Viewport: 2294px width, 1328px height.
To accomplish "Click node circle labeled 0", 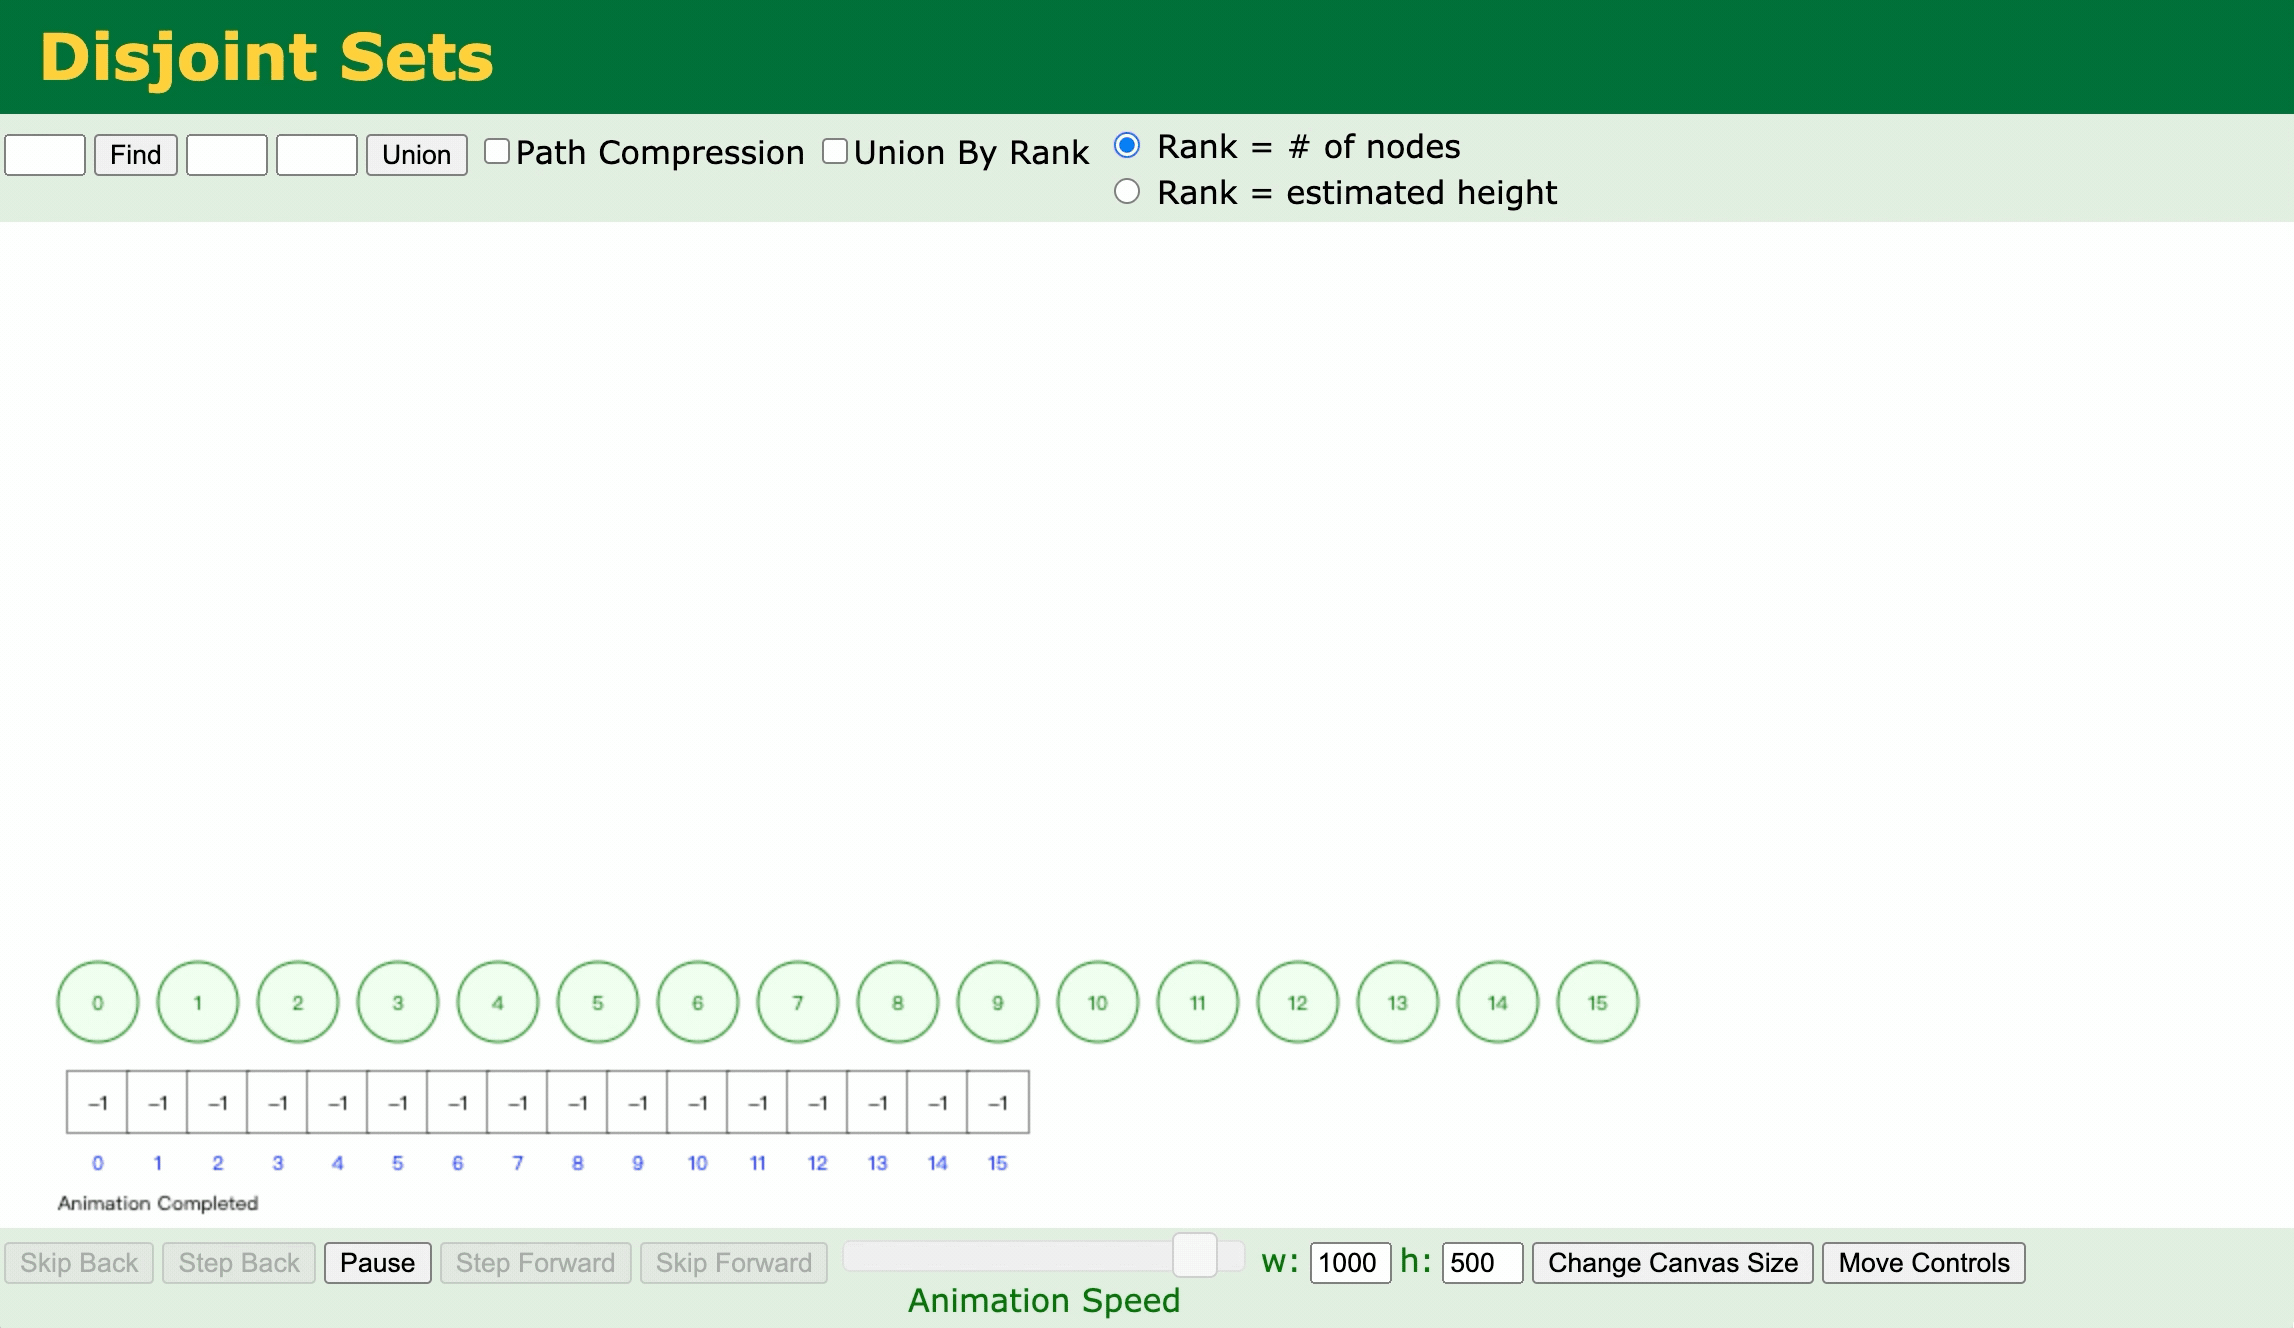I will pyautogui.click(x=98, y=1002).
